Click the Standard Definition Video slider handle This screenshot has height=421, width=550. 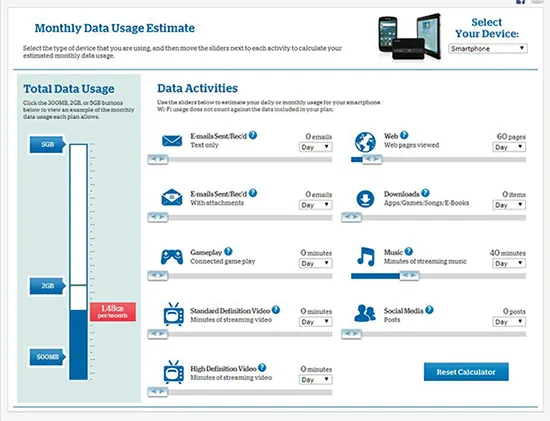point(158,334)
